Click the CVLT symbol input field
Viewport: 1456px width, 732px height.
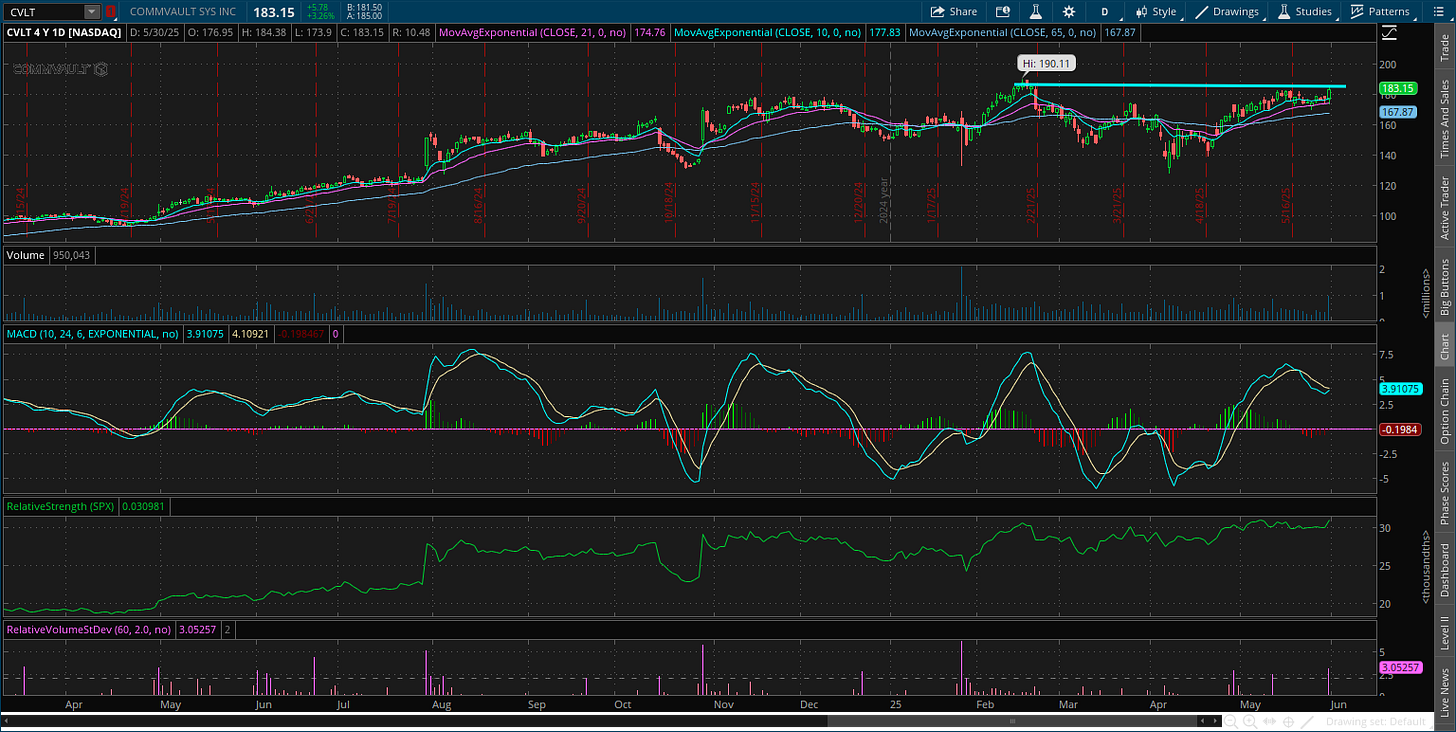43,12
